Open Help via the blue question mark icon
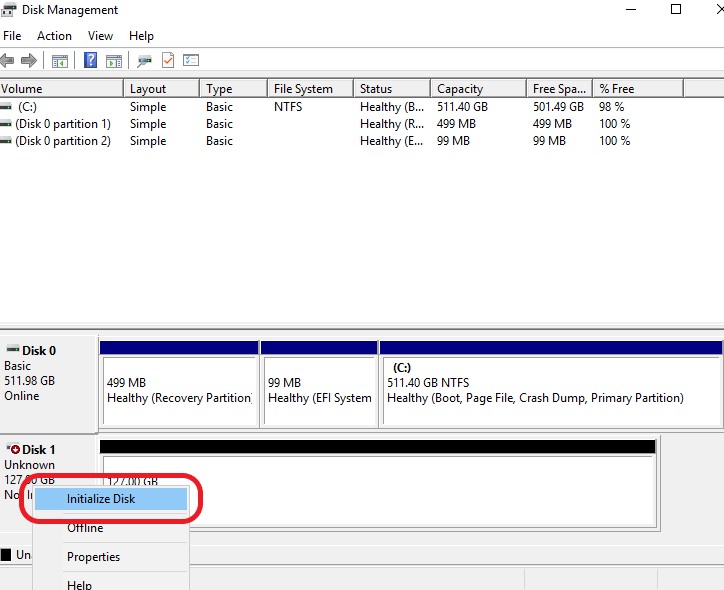Viewport: 724px width, 590px height. (91, 61)
